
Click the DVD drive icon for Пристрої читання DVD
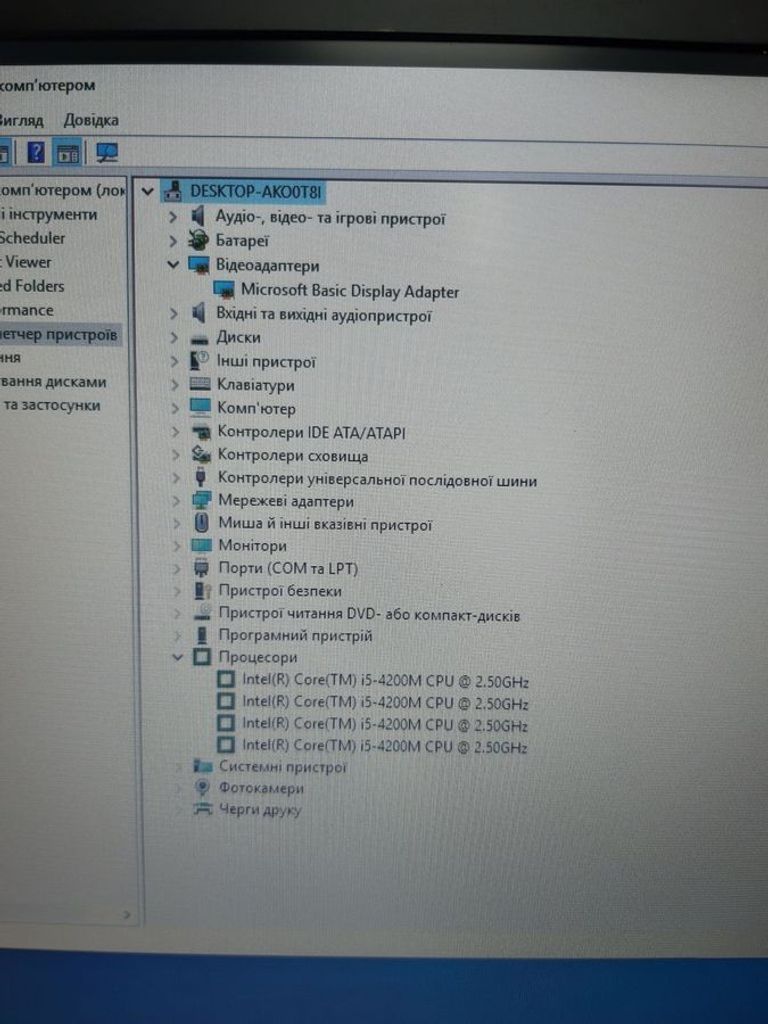pos(203,613)
